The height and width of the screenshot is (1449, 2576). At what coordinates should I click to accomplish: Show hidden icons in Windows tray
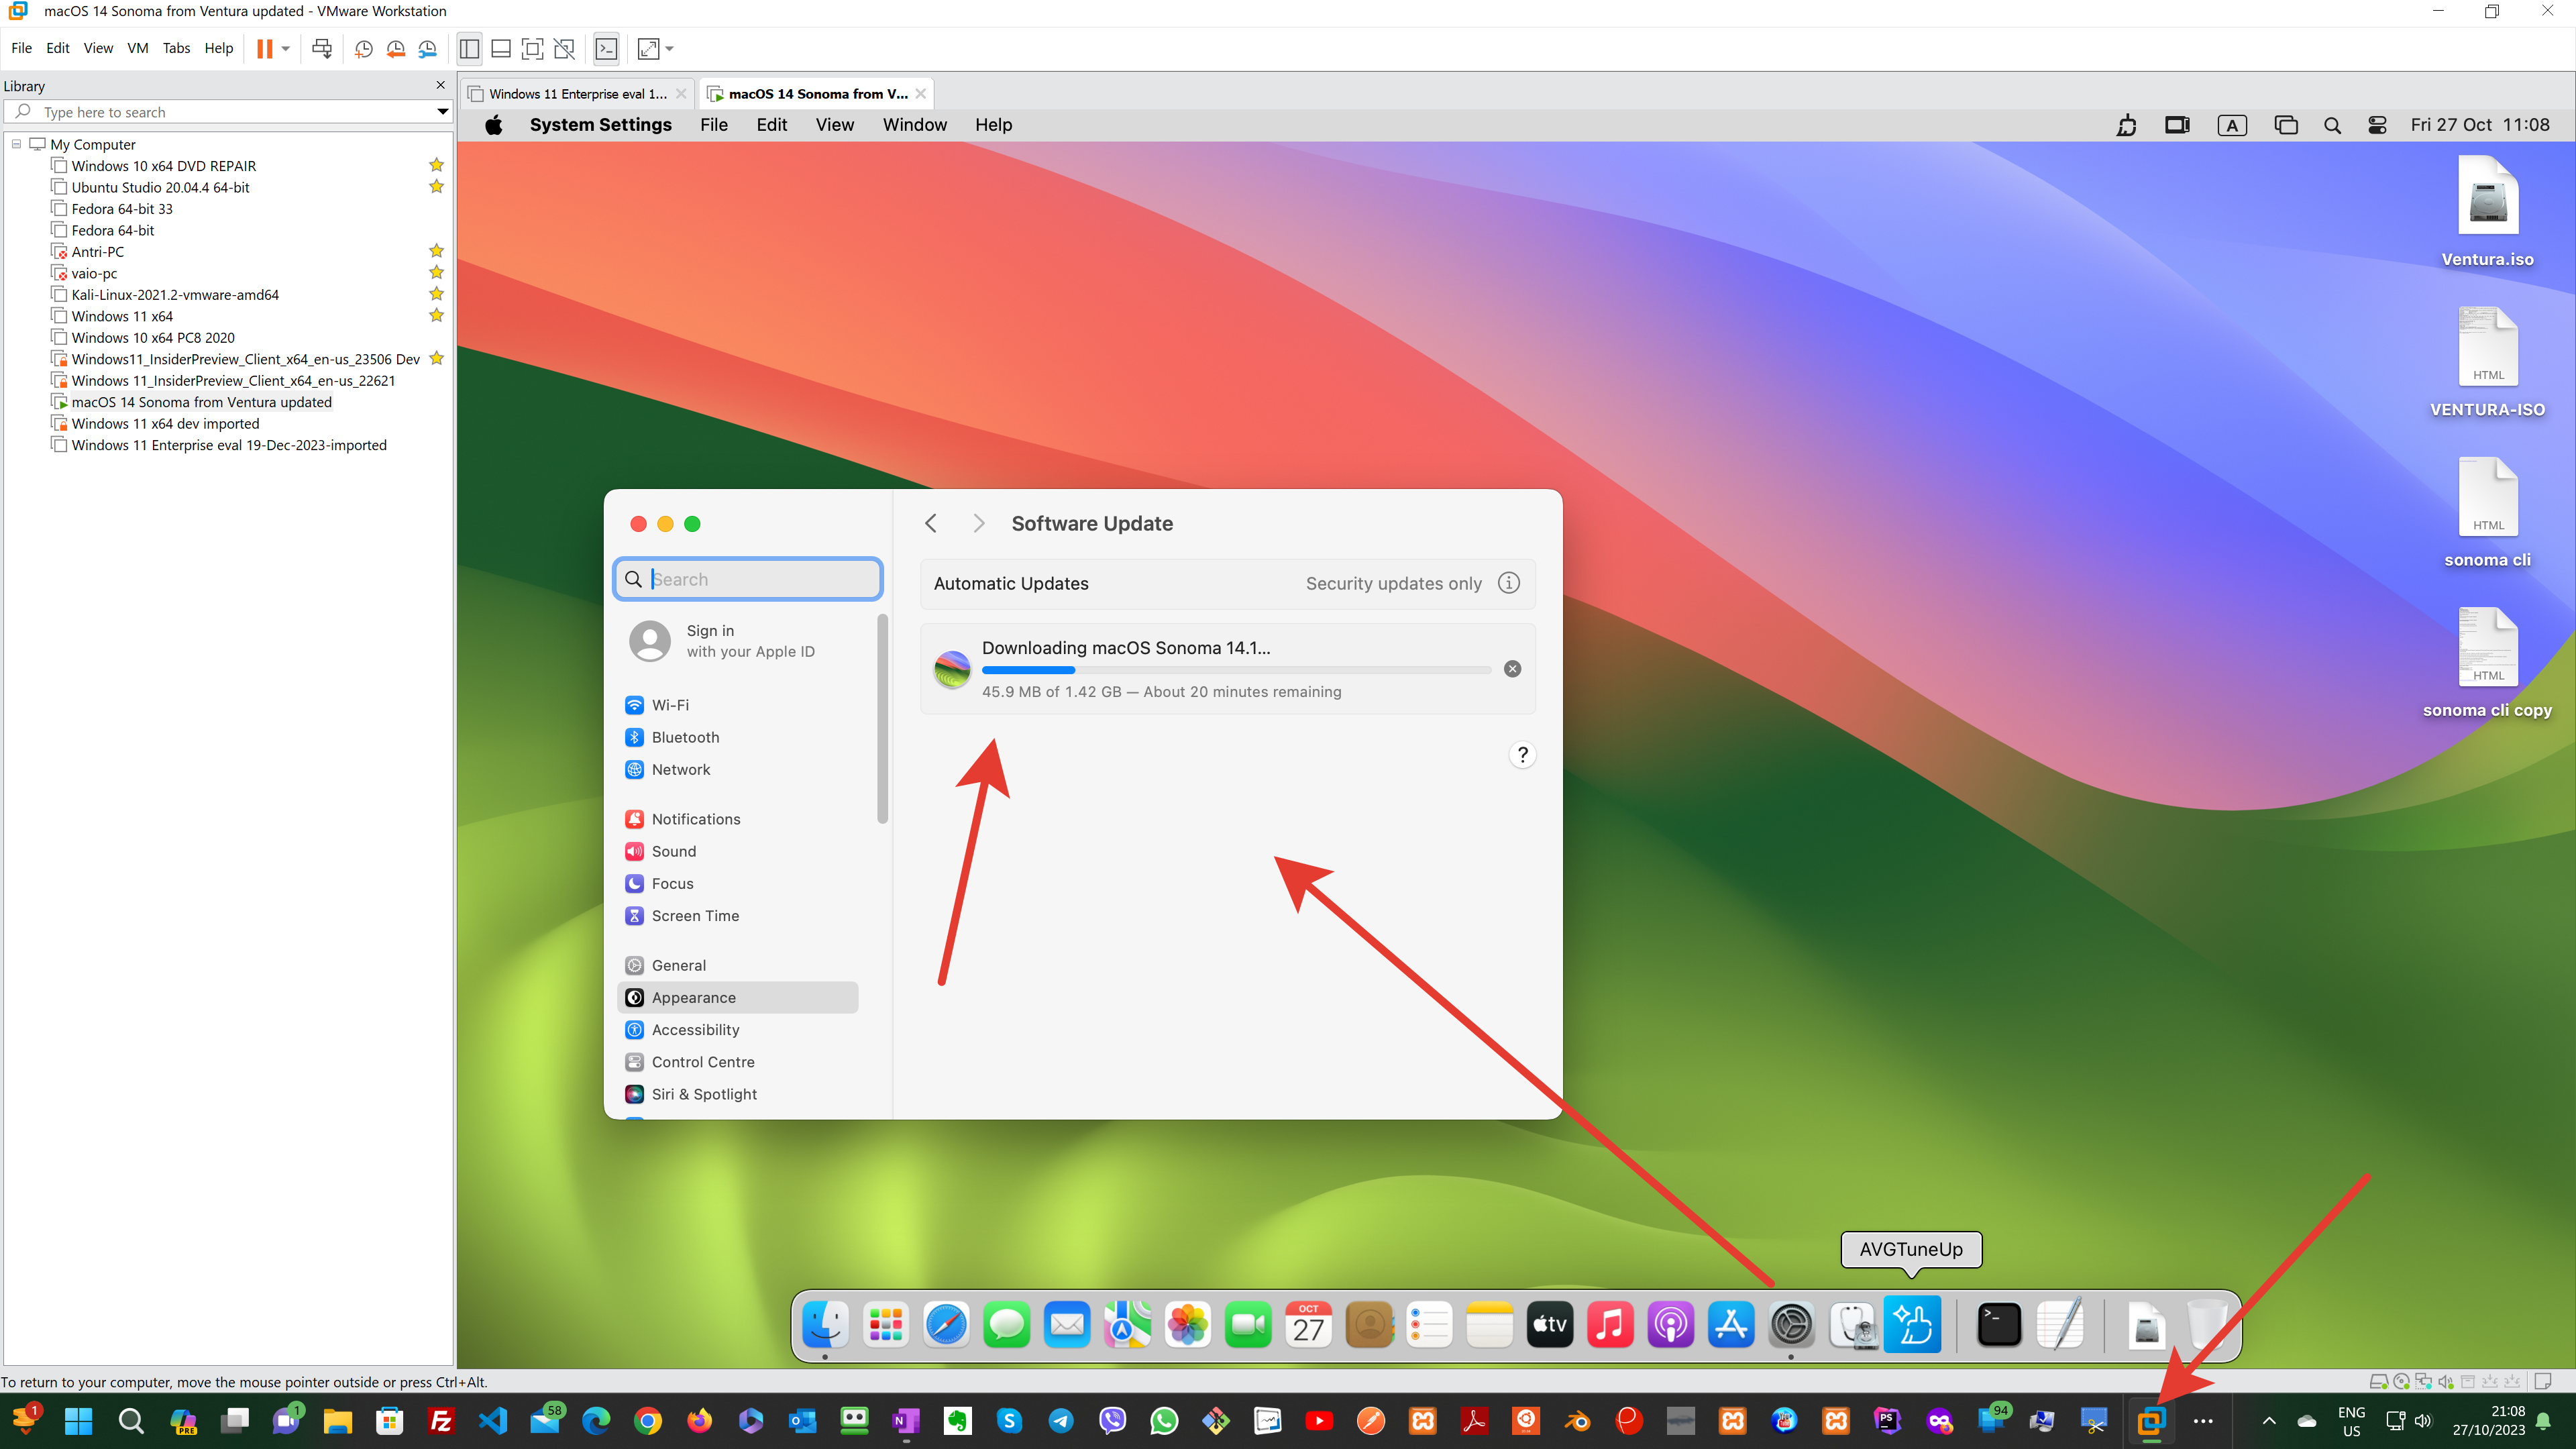point(2269,1421)
